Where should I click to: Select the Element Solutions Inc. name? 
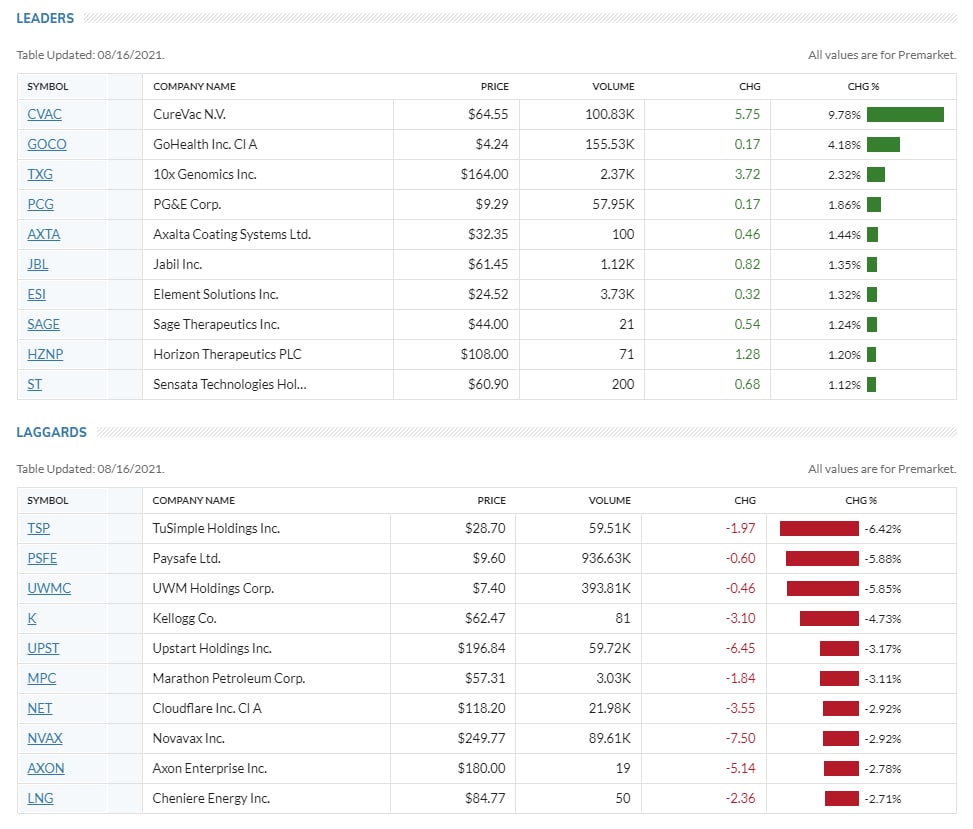pos(216,294)
